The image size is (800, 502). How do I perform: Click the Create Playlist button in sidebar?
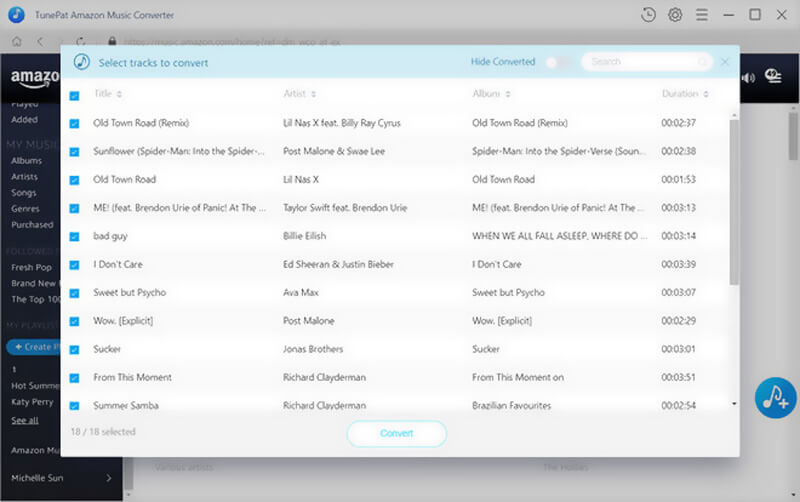point(34,347)
